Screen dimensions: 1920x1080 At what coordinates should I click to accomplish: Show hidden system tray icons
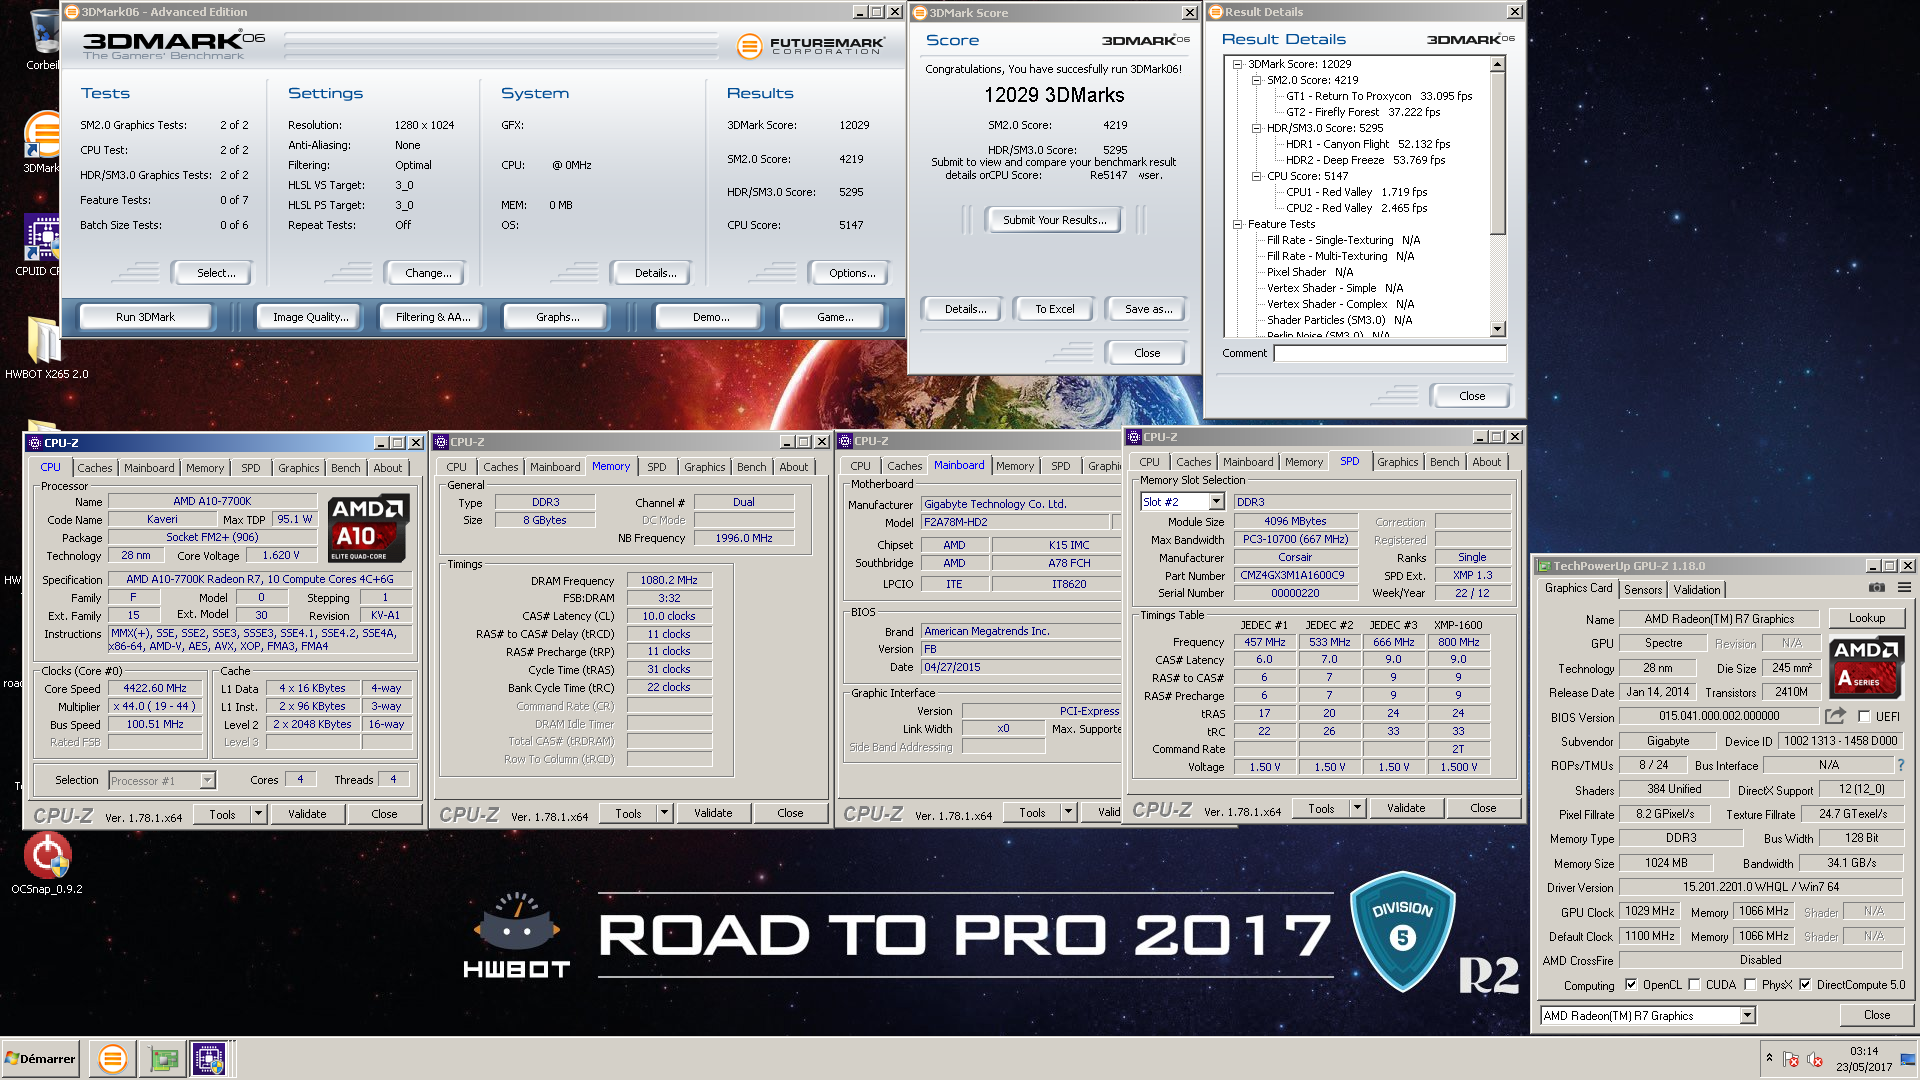coord(1769,1058)
